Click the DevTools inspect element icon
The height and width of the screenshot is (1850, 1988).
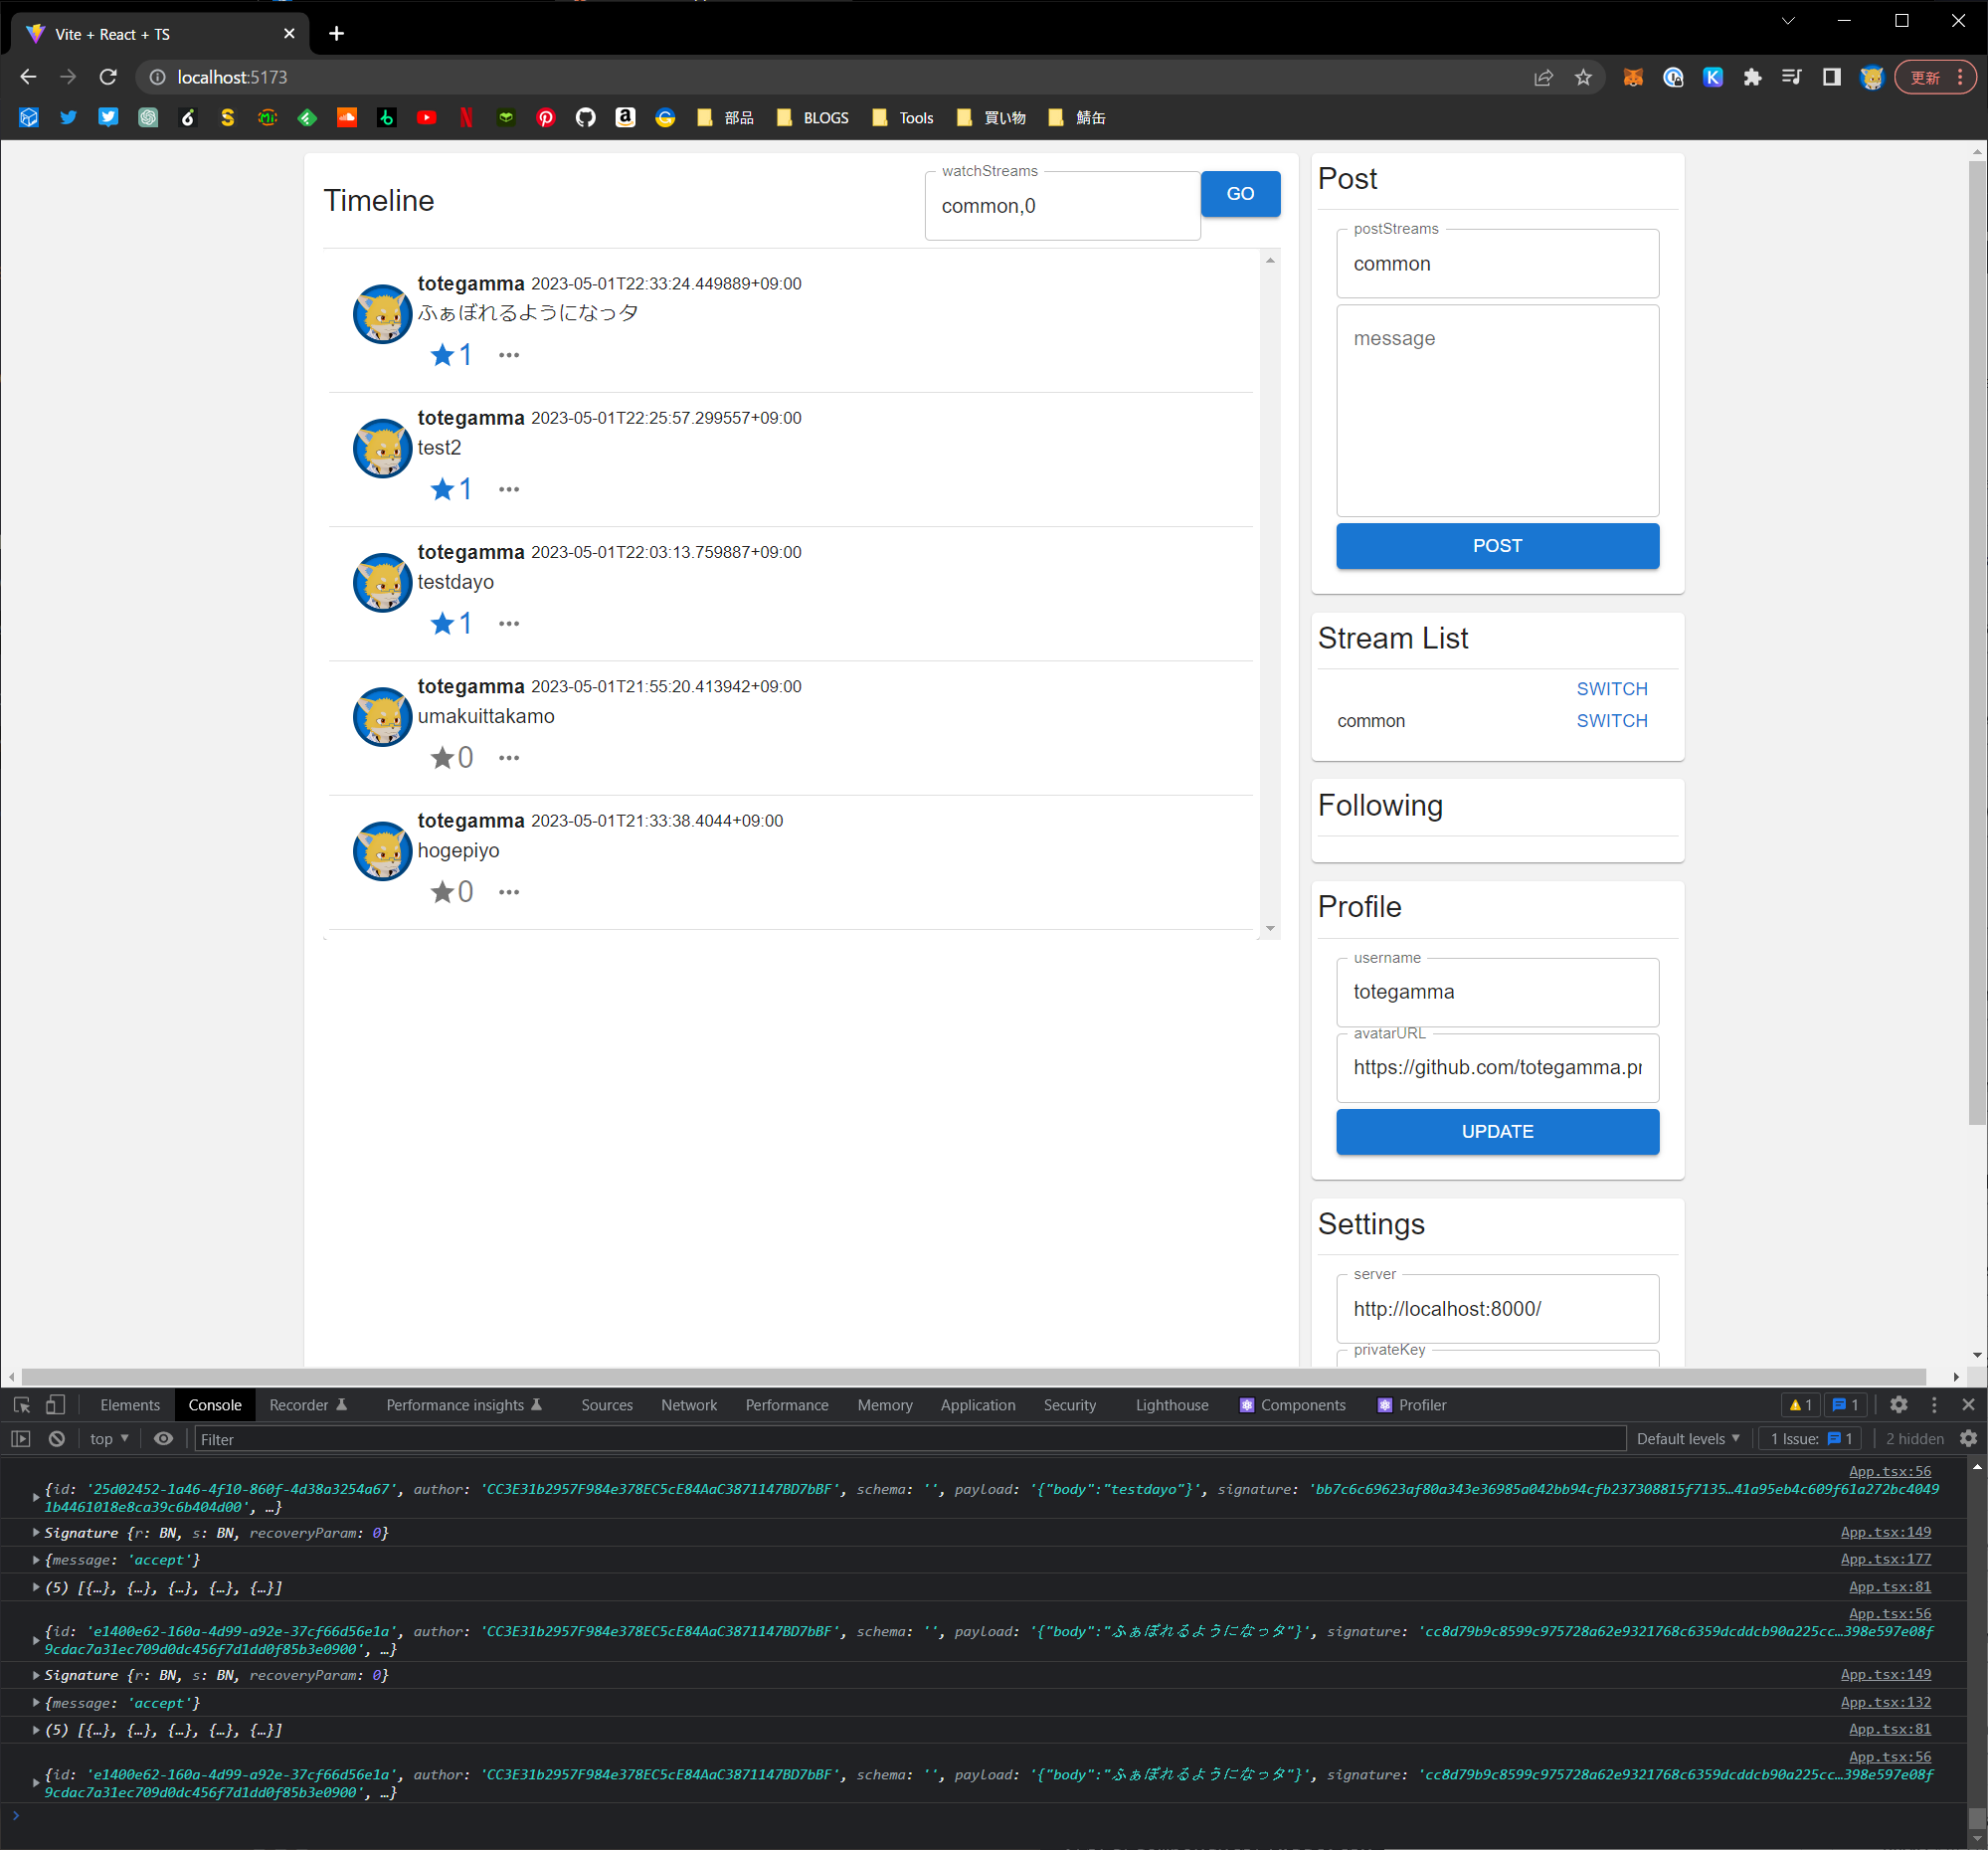pos(21,1405)
